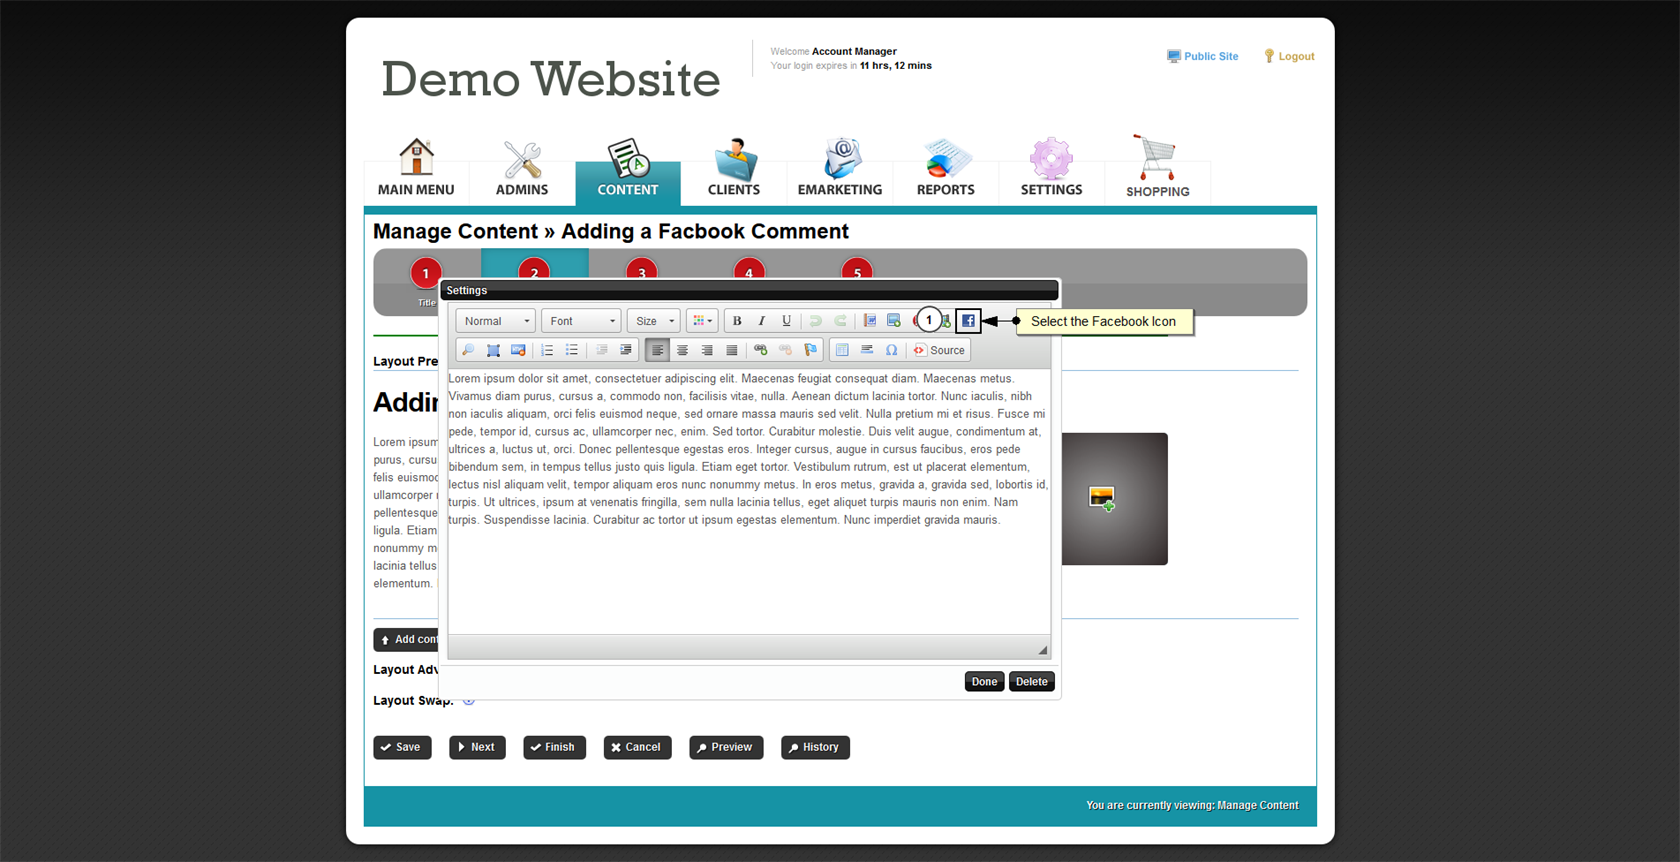1680x862 pixels.
Task: Open the text color picker
Action: 702,321
